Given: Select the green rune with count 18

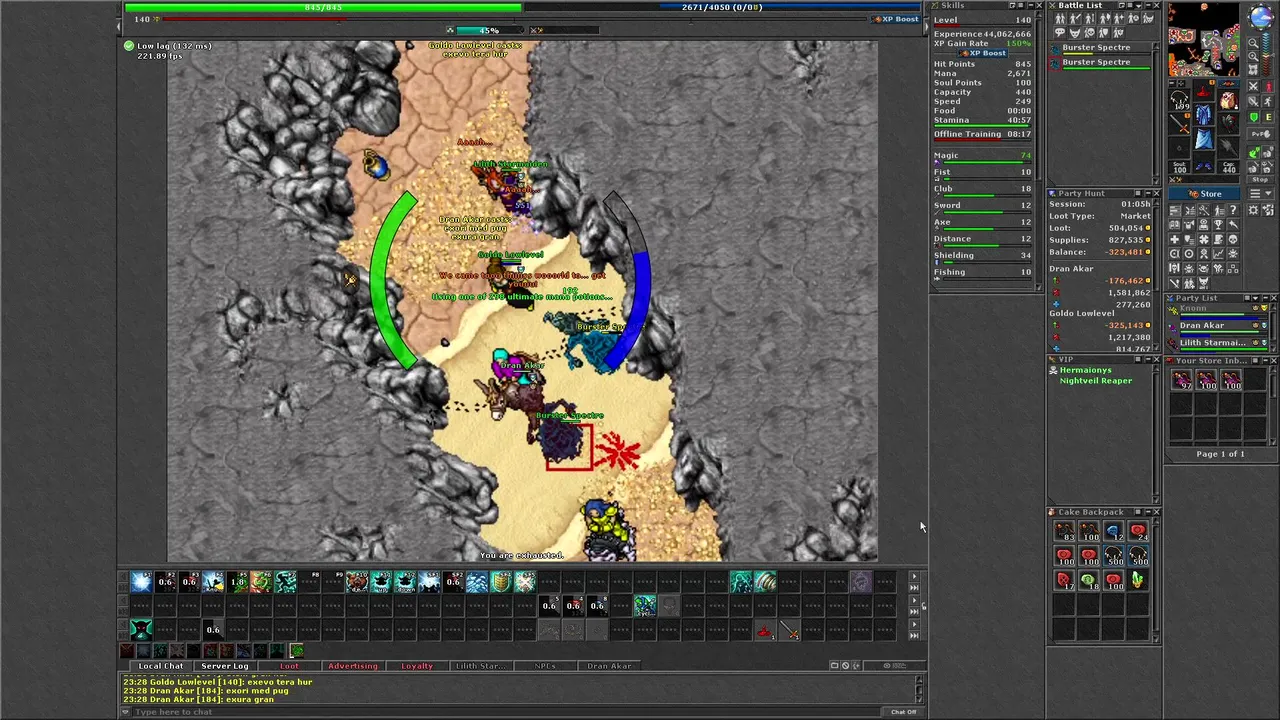Looking at the screenshot, I should (1089, 579).
